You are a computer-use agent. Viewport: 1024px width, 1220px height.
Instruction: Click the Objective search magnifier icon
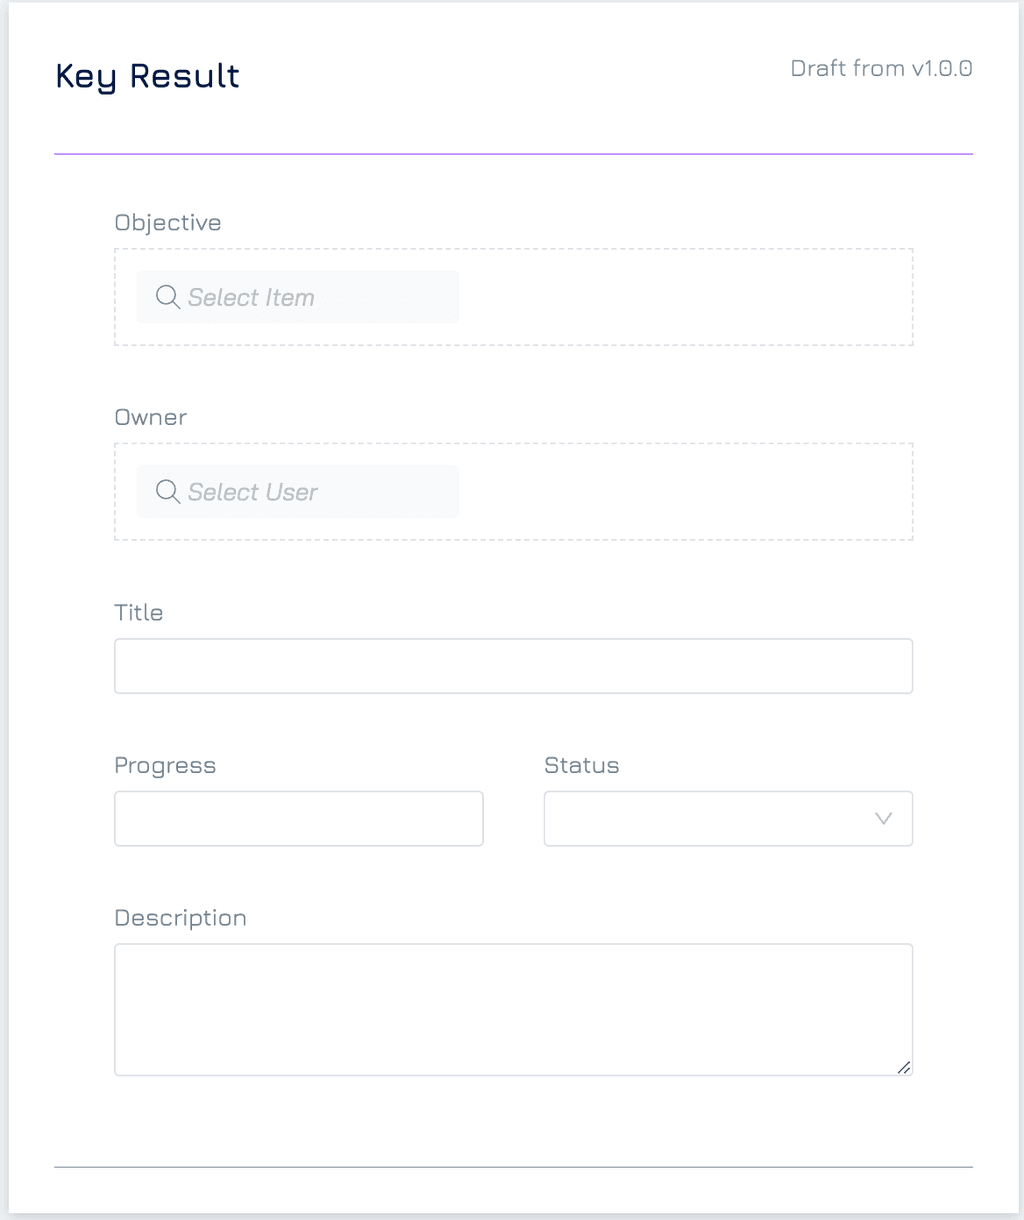coord(168,297)
